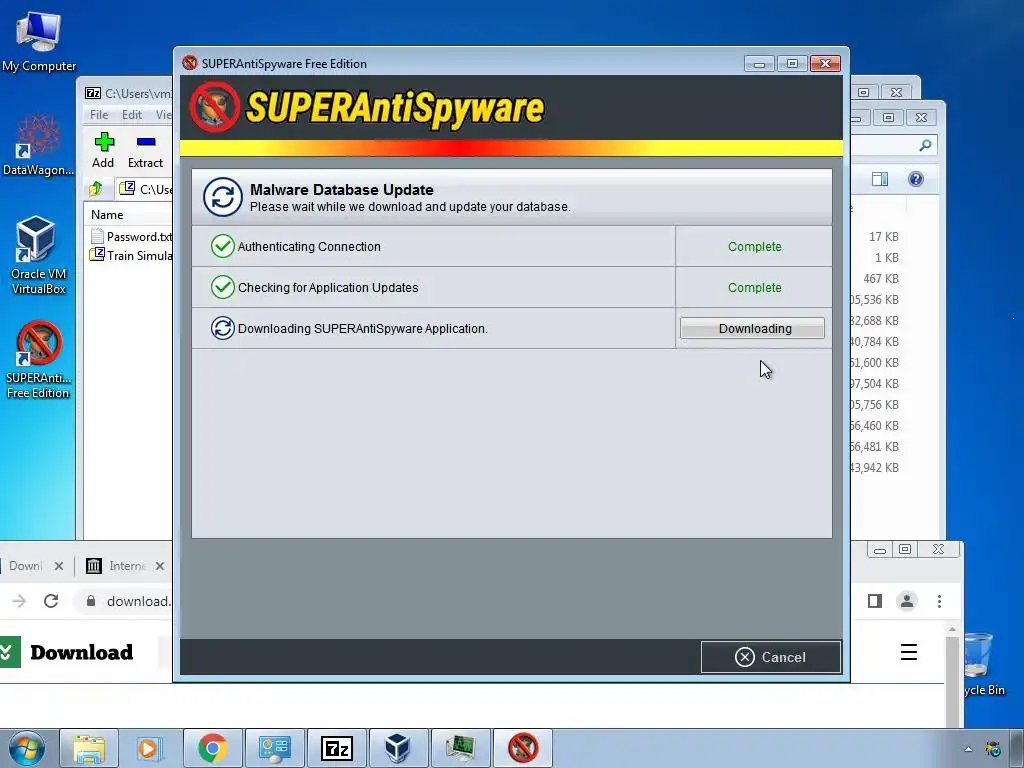Image resolution: width=1024 pixels, height=768 pixels.
Task: Select Train Simula archive in 7-Zip list
Action: [131, 255]
